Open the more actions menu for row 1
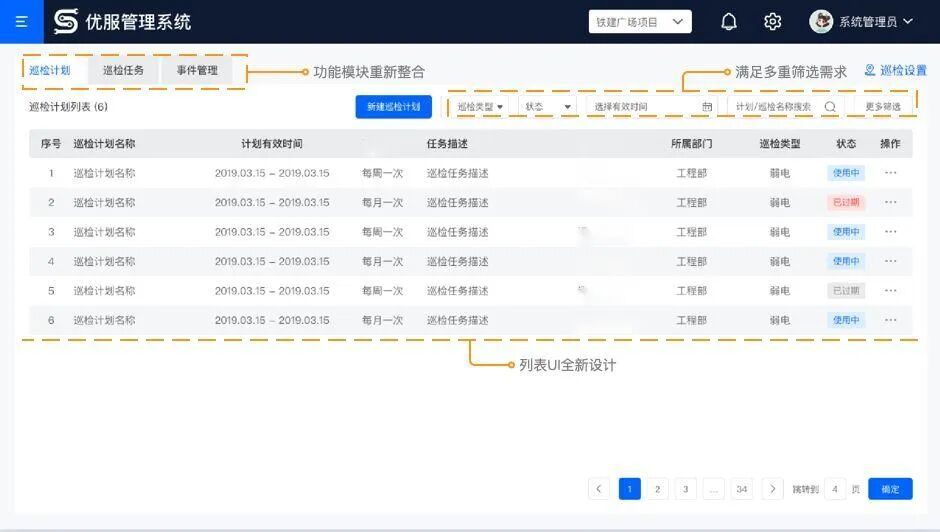The height and width of the screenshot is (532, 940). [890, 173]
